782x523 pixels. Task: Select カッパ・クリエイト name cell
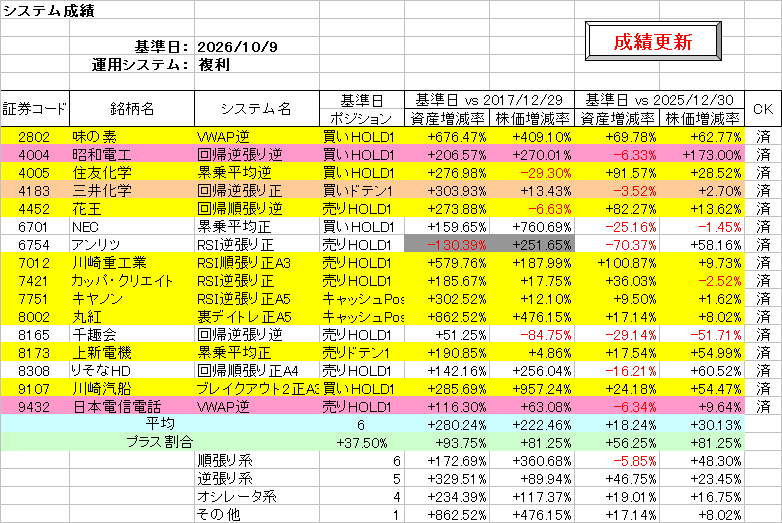pos(132,281)
